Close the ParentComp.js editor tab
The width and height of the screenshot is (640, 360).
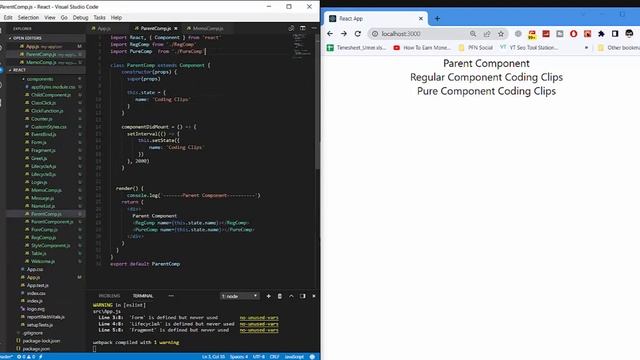click(176, 29)
